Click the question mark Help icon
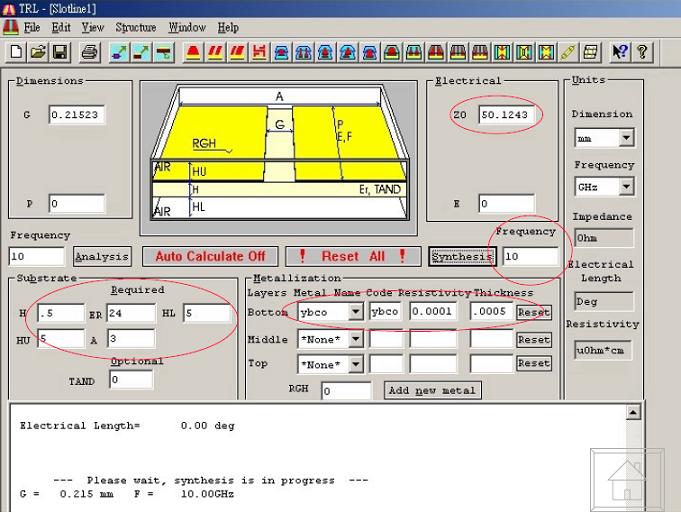 [642, 52]
